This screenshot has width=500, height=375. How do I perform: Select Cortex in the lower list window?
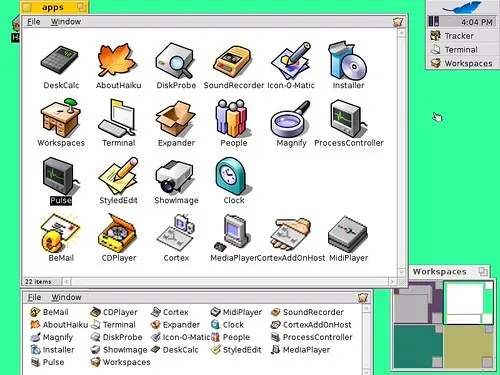(169, 312)
